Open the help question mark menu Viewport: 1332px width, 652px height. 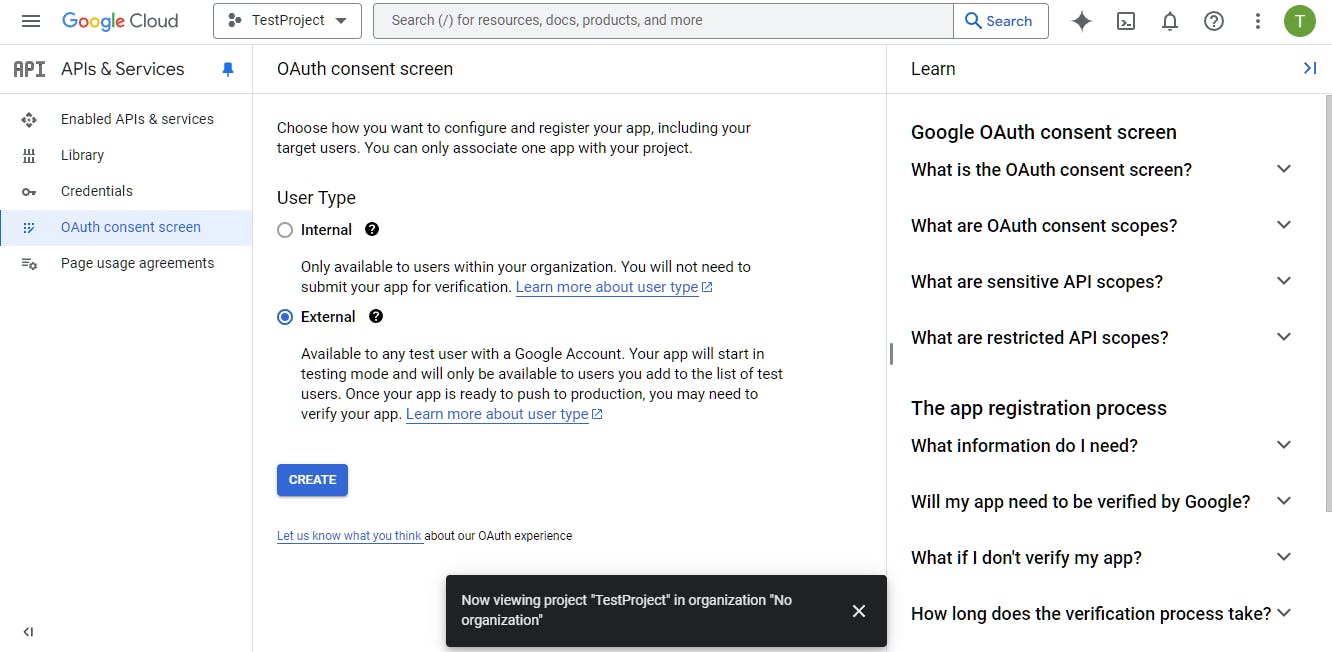coord(1214,21)
